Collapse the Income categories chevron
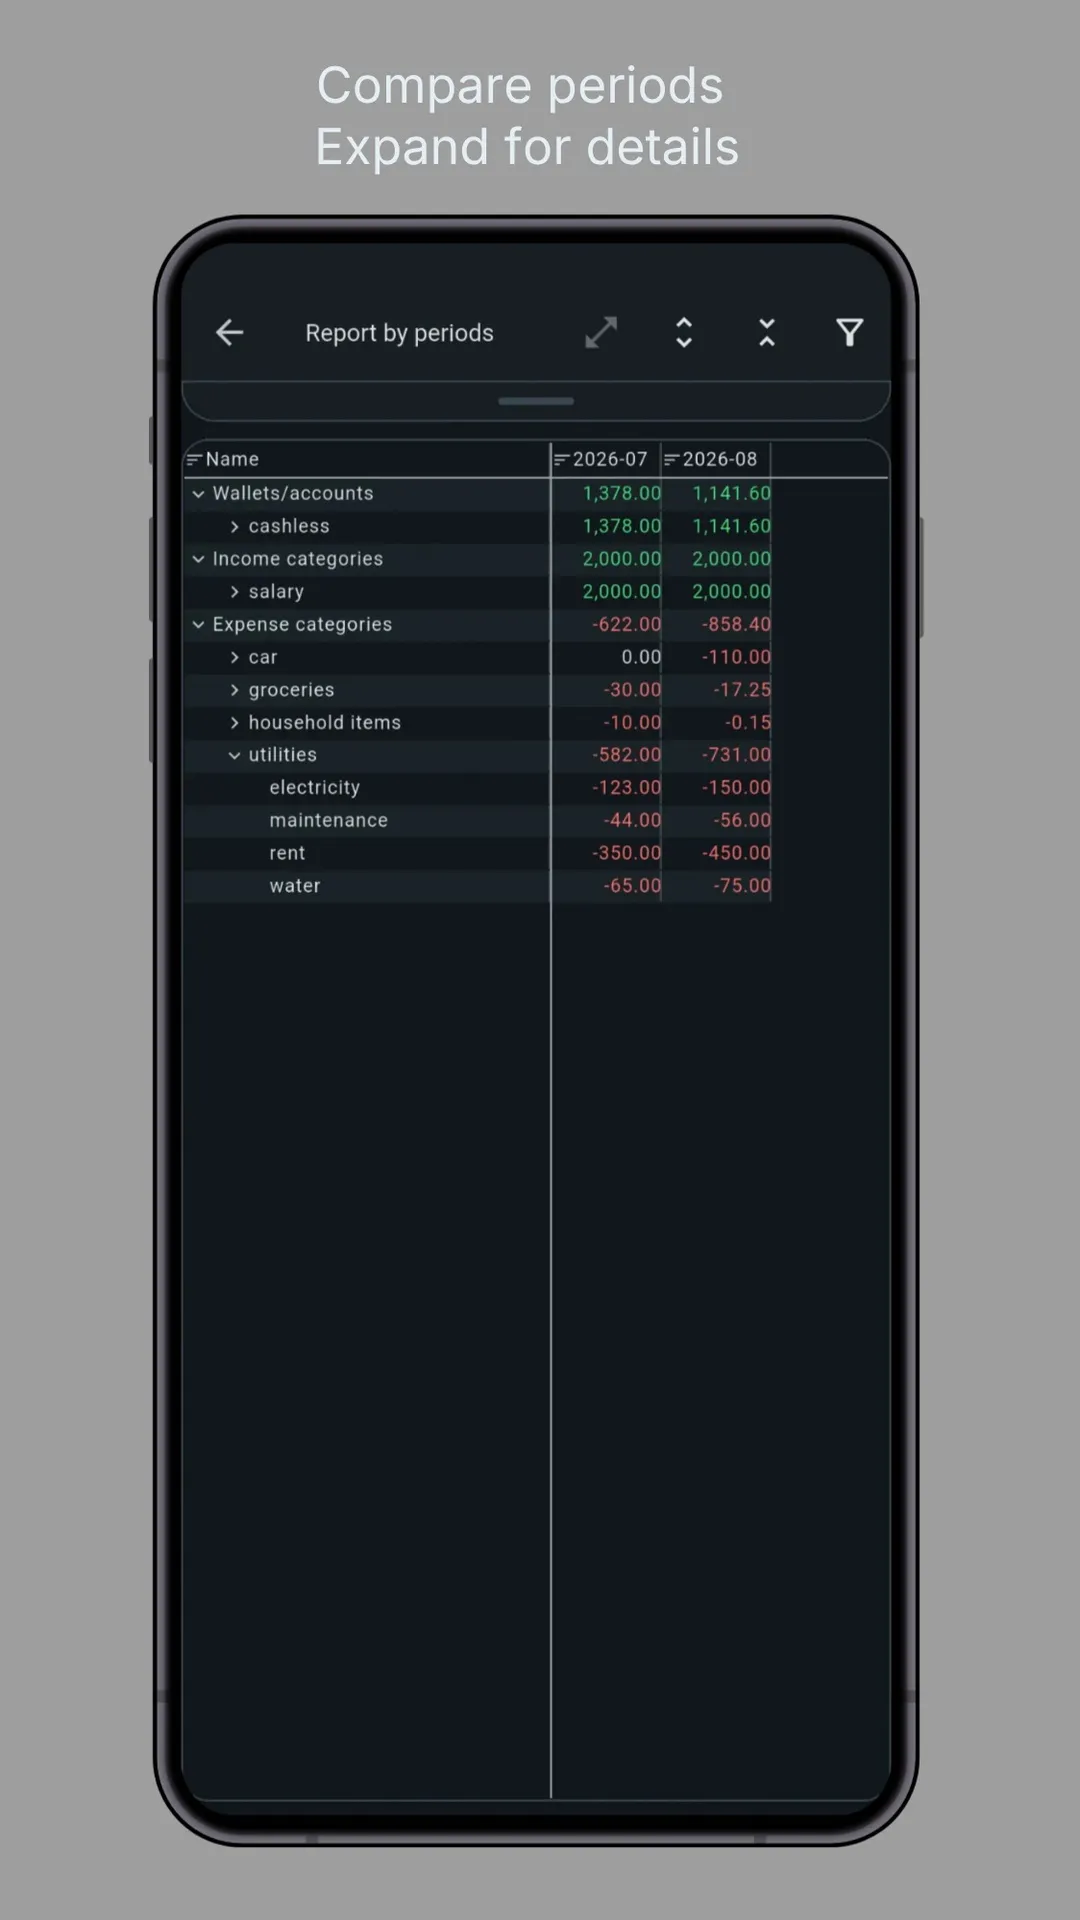Viewport: 1080px width, 1920px height. coord(198,559)
